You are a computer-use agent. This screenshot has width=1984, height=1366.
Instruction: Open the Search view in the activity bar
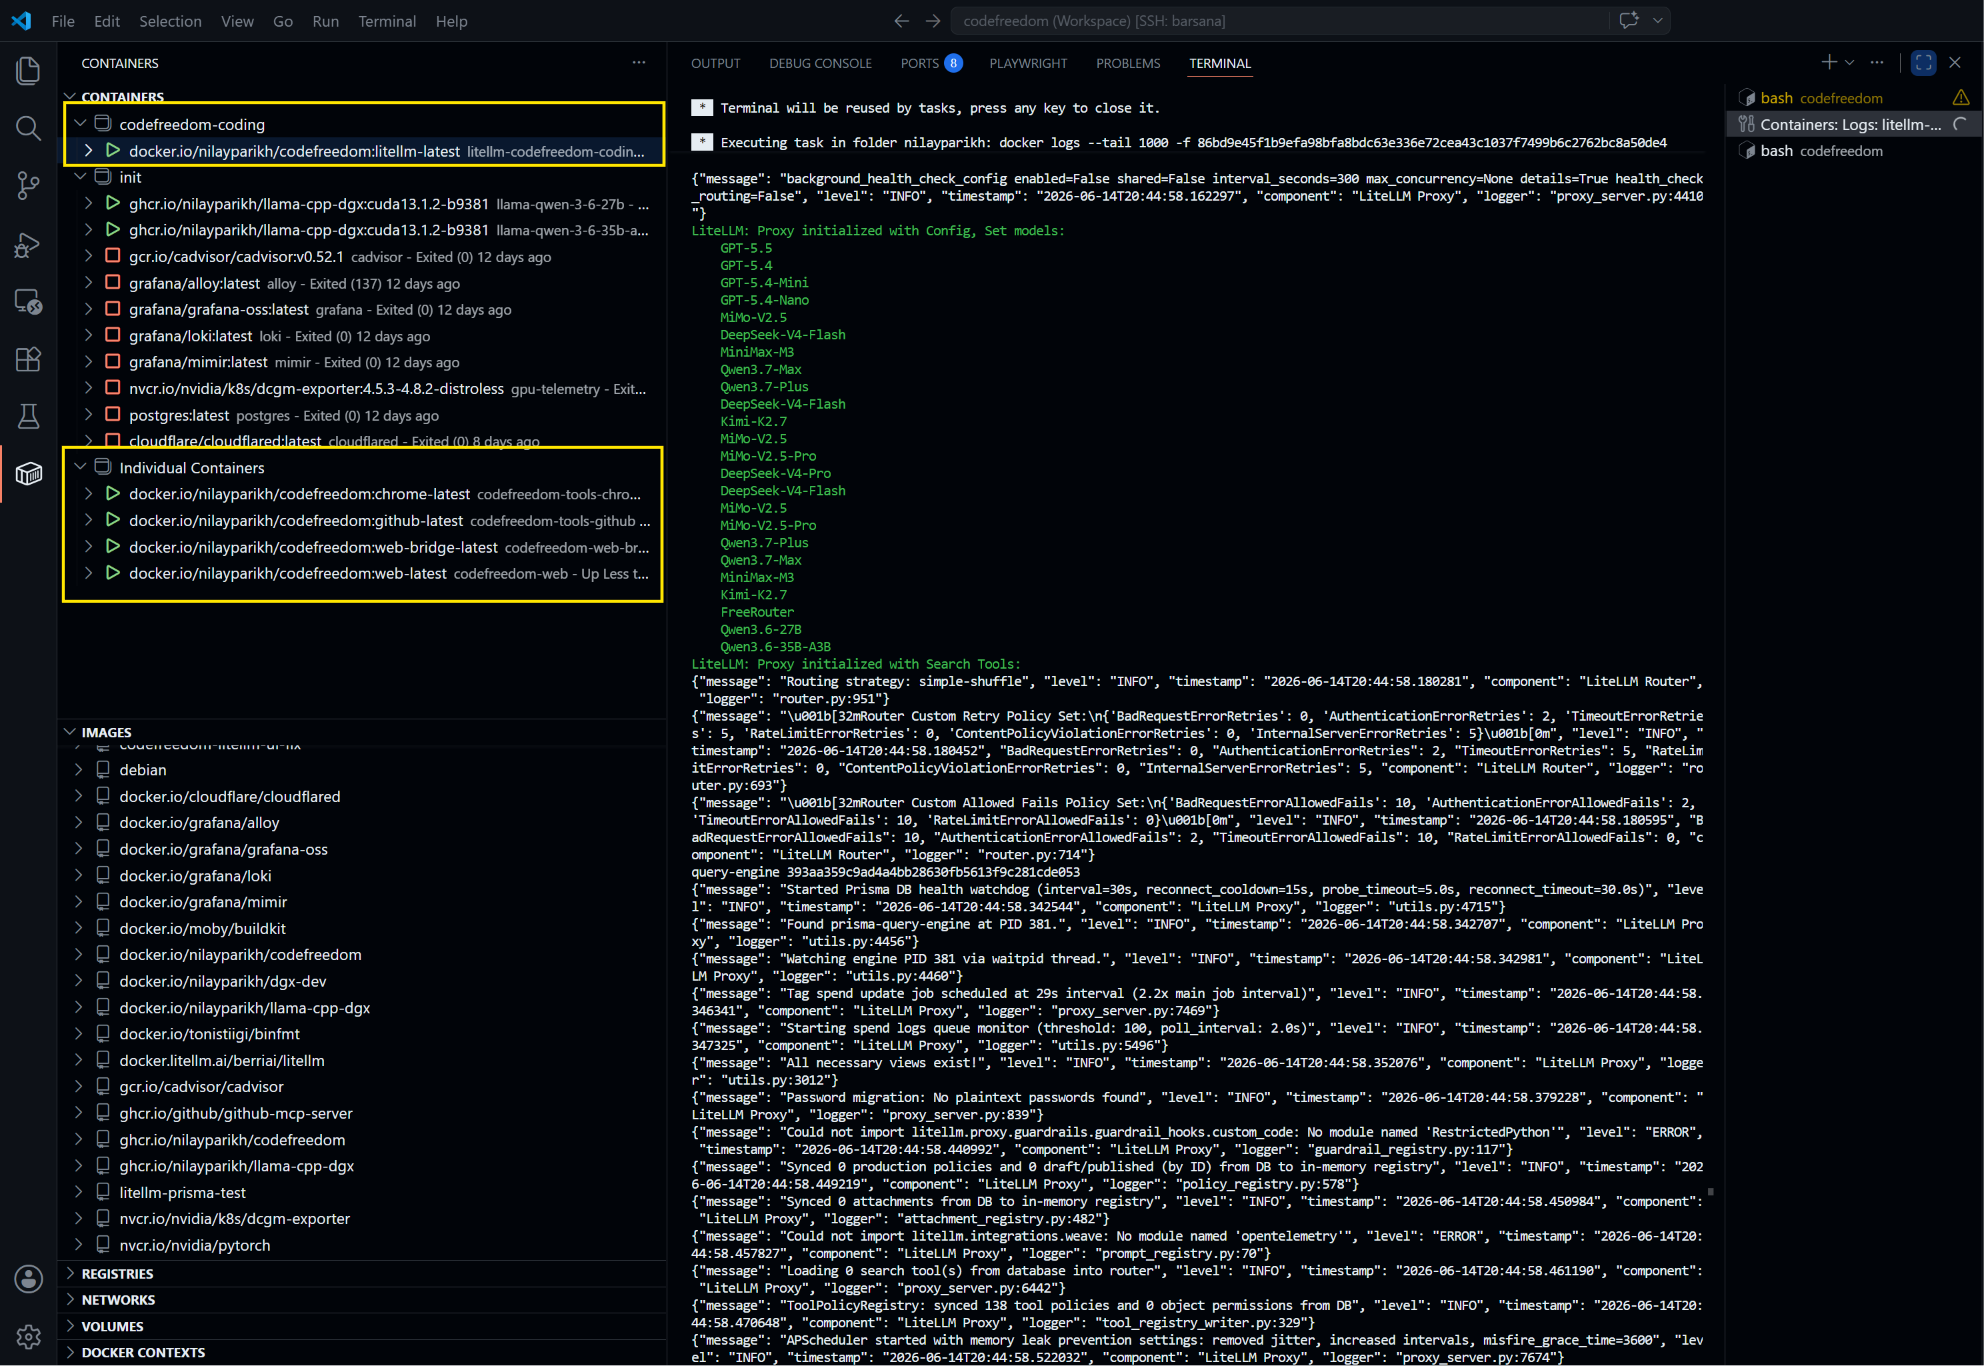(x=28, y=128)
